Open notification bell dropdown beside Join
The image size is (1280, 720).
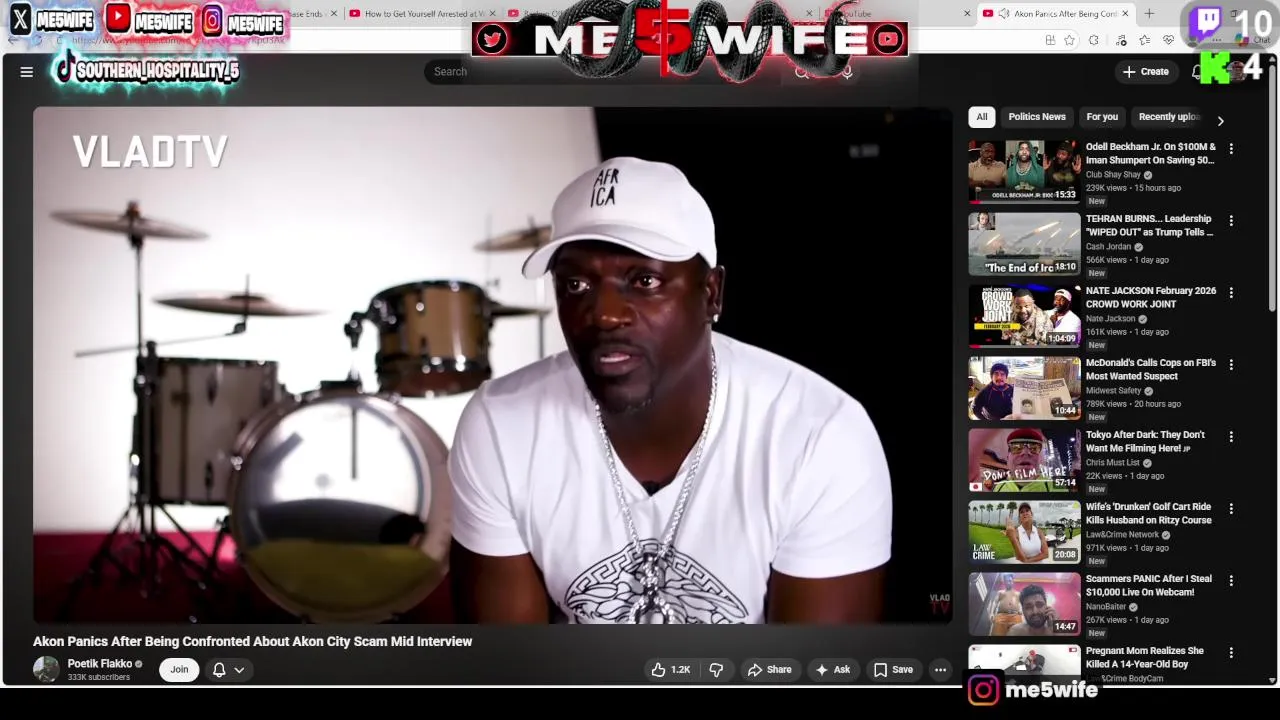click(228, 670)
